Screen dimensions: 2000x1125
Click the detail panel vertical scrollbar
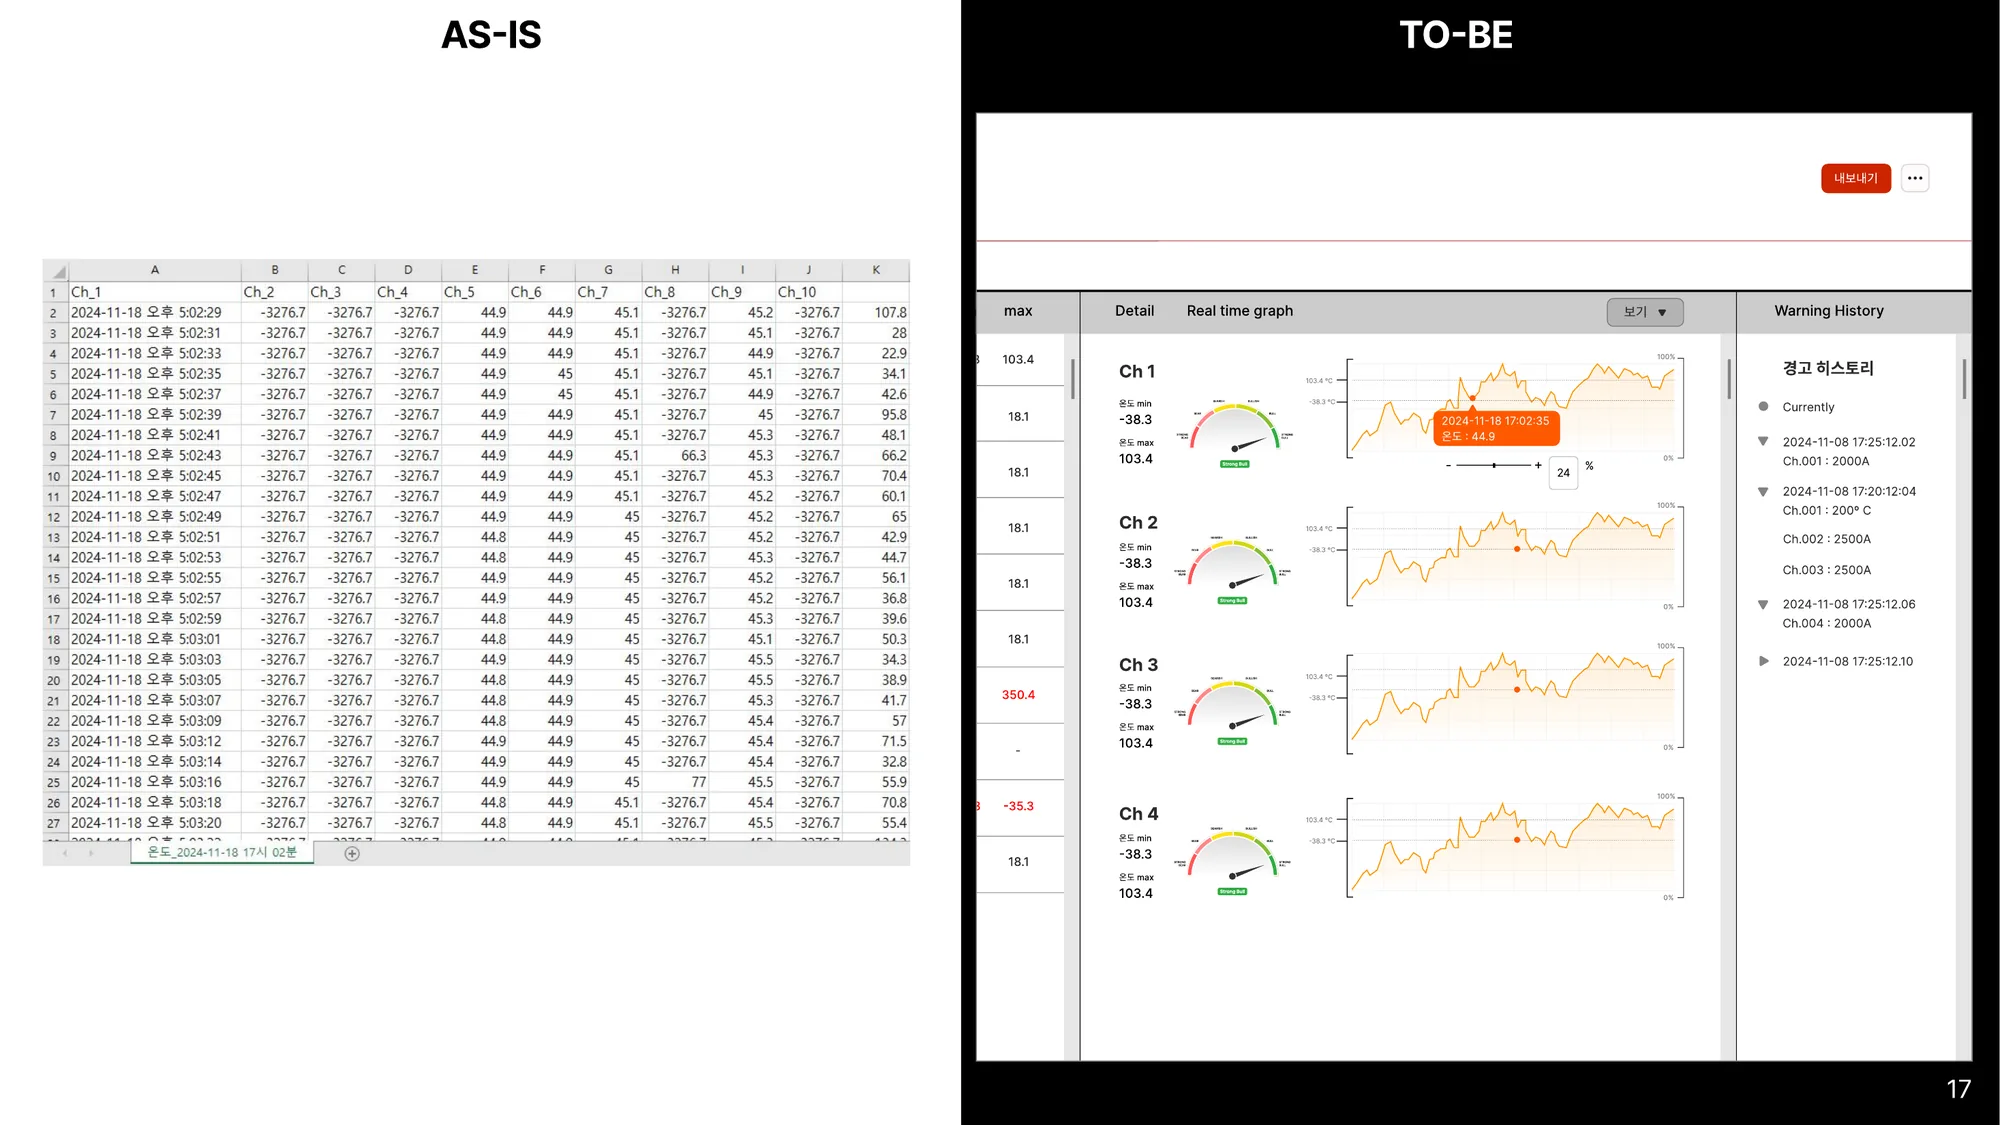pos(1728,379)
